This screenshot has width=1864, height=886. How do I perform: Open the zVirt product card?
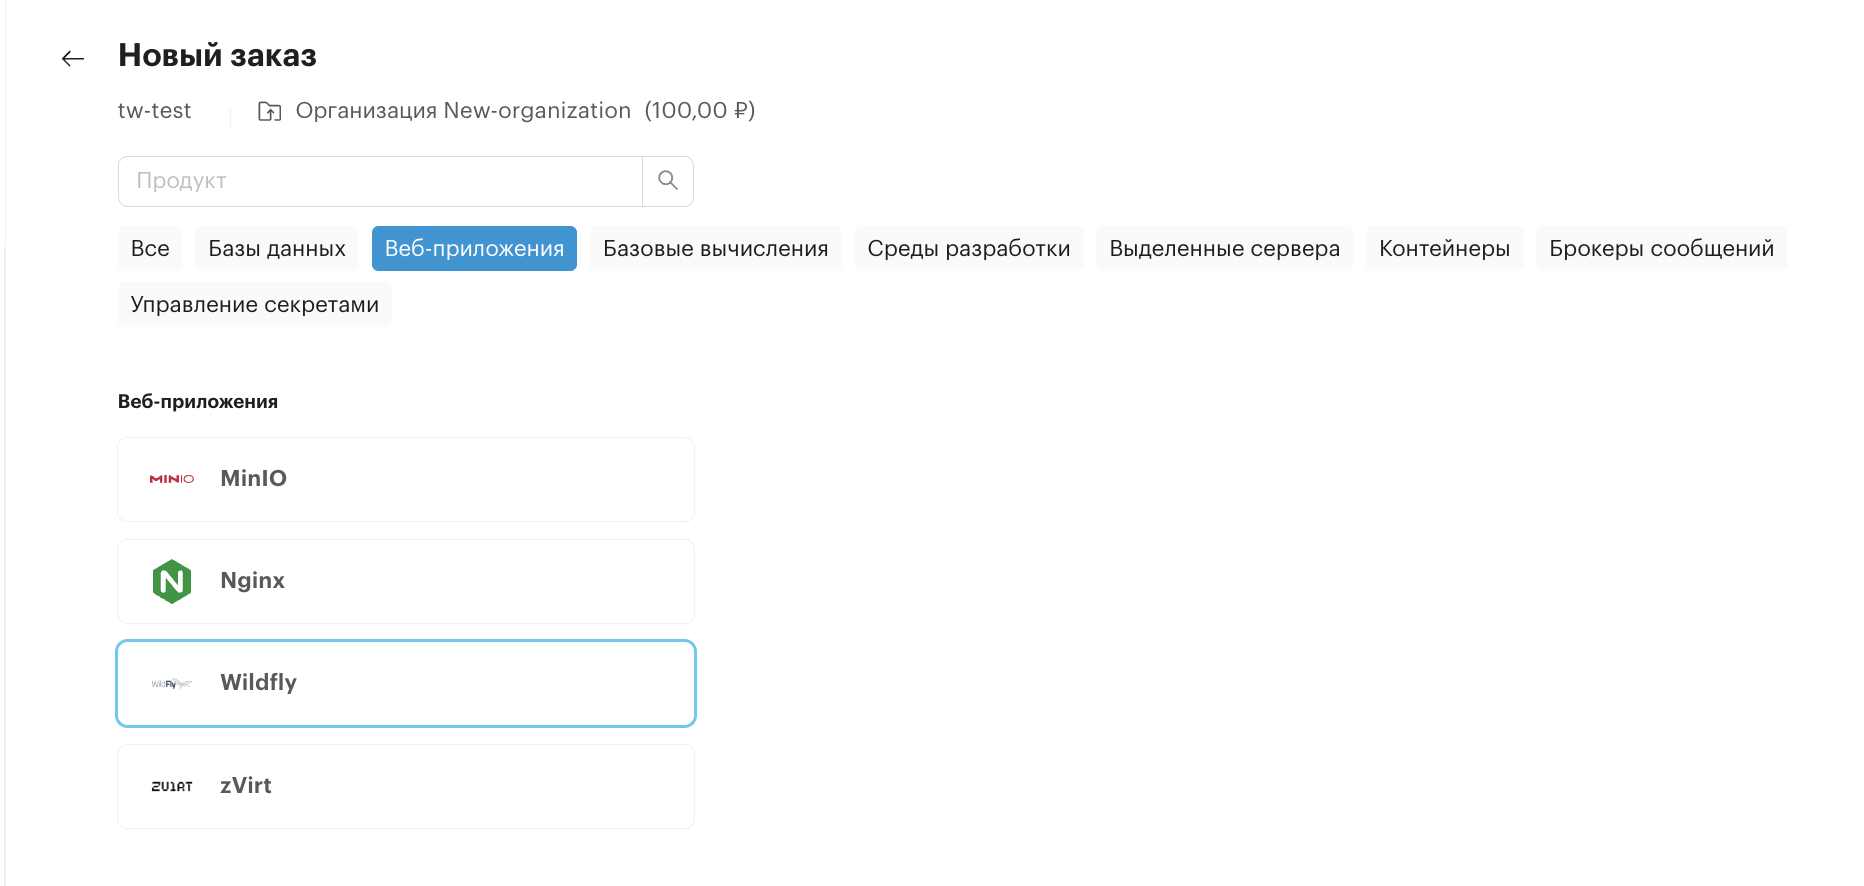(x=406, y=786)
